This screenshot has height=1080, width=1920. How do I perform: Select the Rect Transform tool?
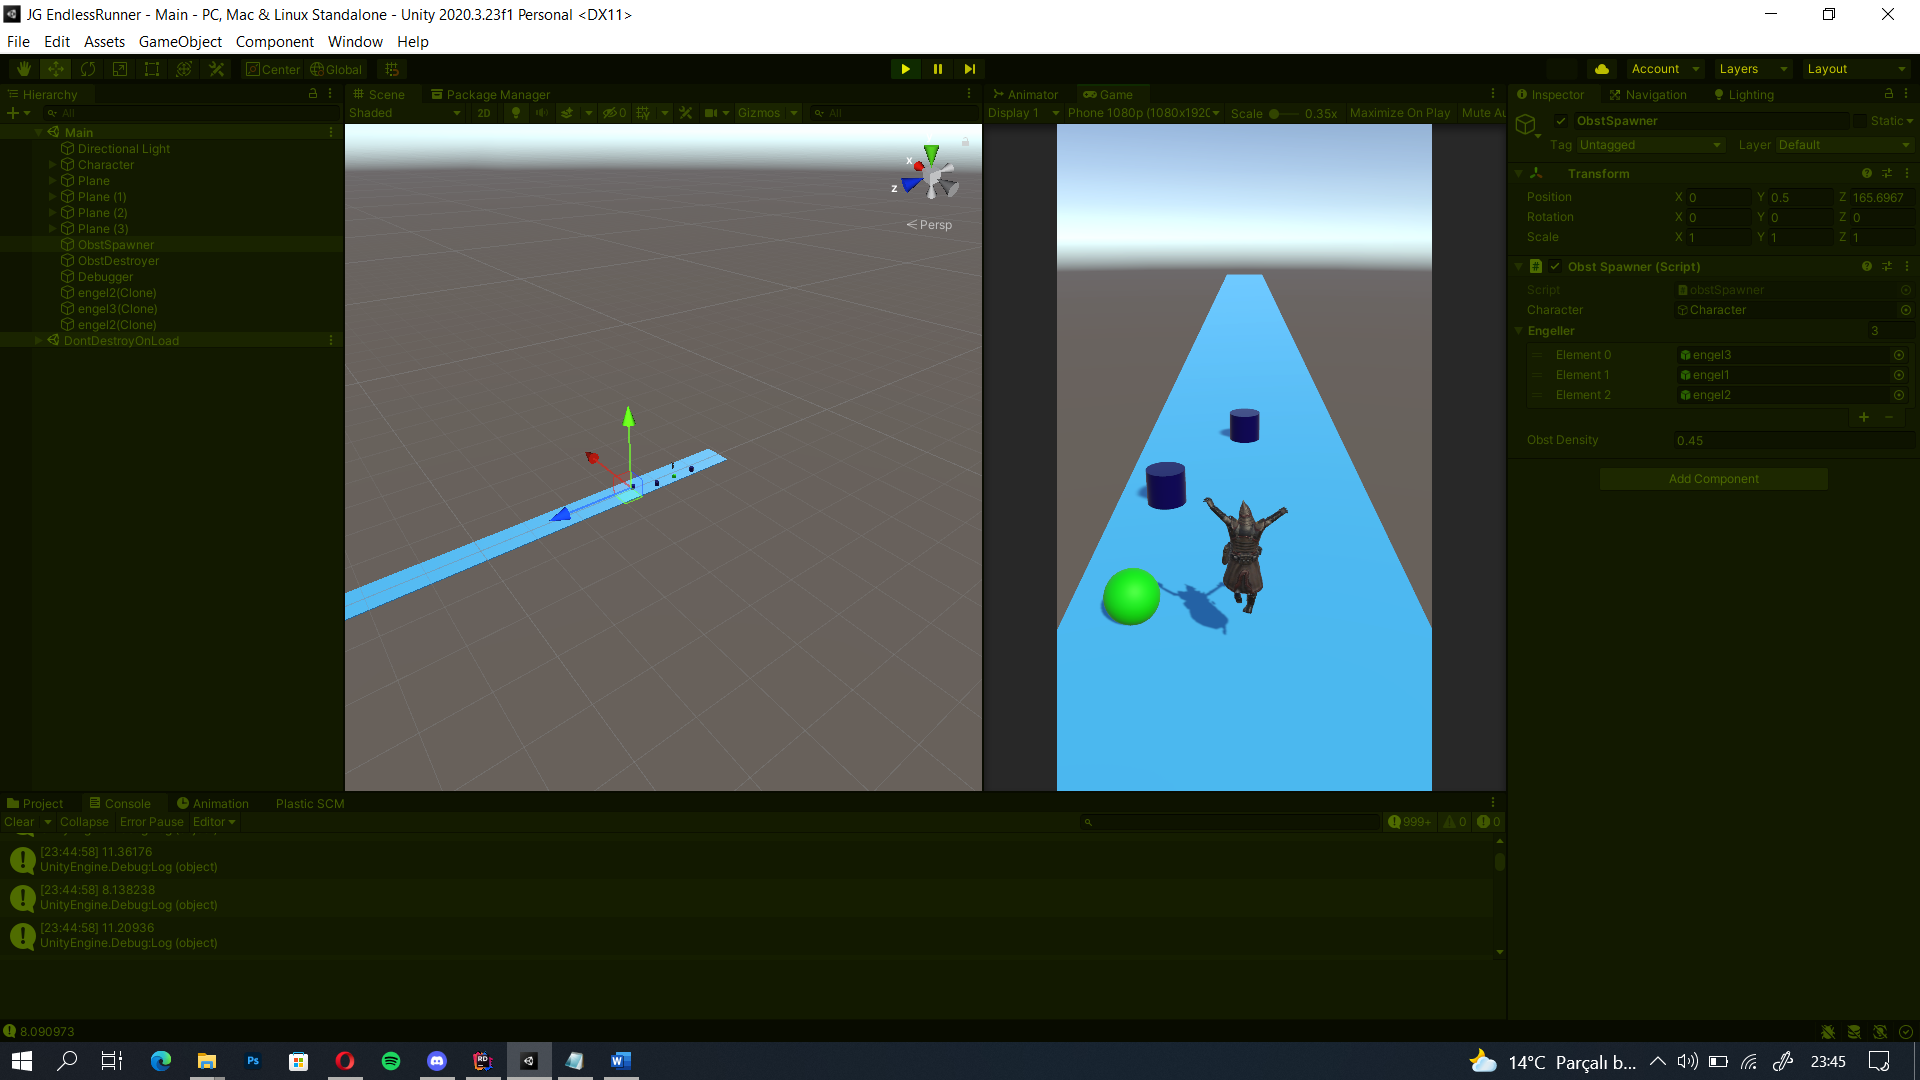[151, 68]
